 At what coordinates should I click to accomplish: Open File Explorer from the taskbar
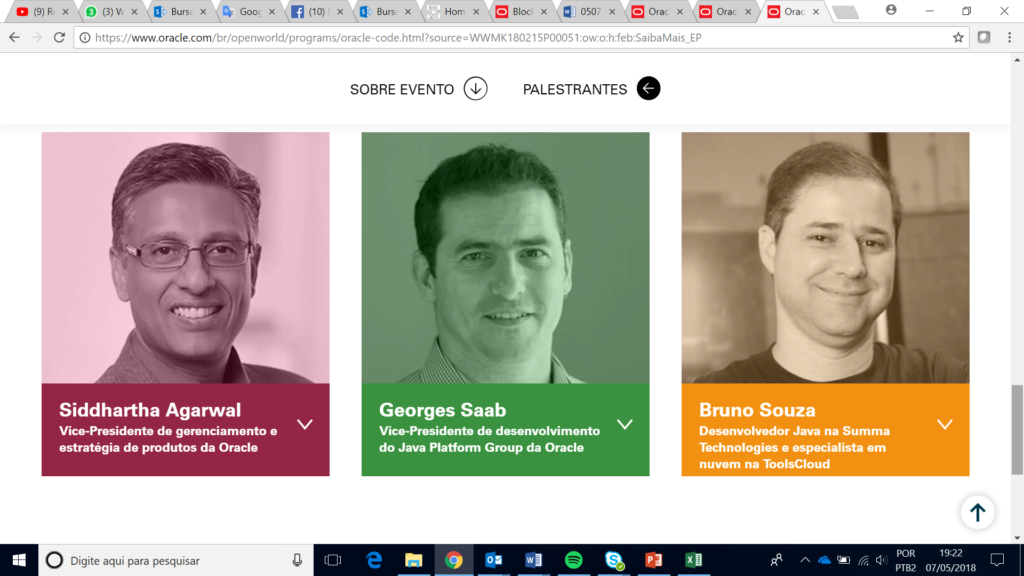tap(413, 560)
